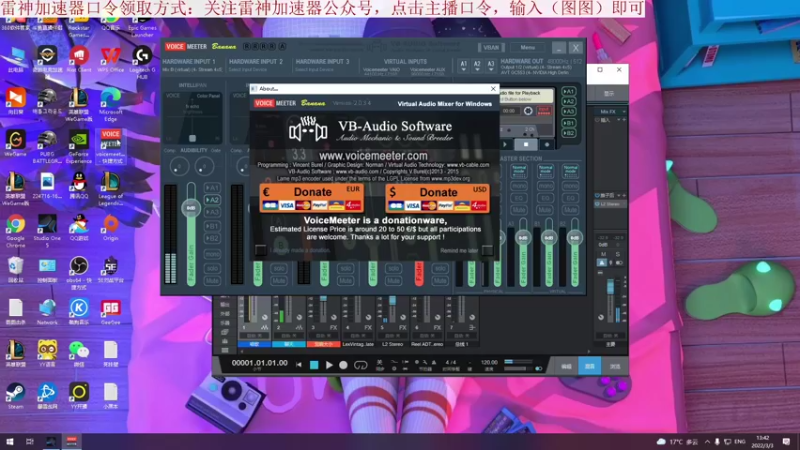Toggle cassette recorder A1 output button
Image resolution: width=800 pixels, height=450 pixels.
point(569,92)
